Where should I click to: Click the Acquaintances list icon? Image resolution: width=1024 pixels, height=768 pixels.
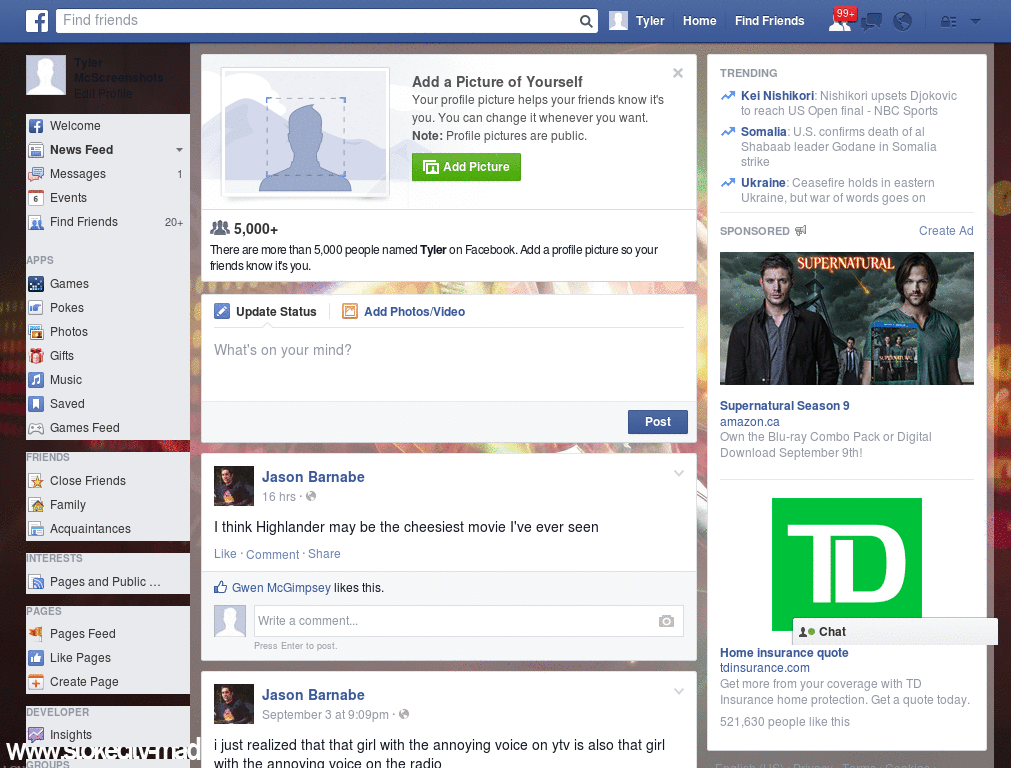pyautogui.click(x=36, y=529)
